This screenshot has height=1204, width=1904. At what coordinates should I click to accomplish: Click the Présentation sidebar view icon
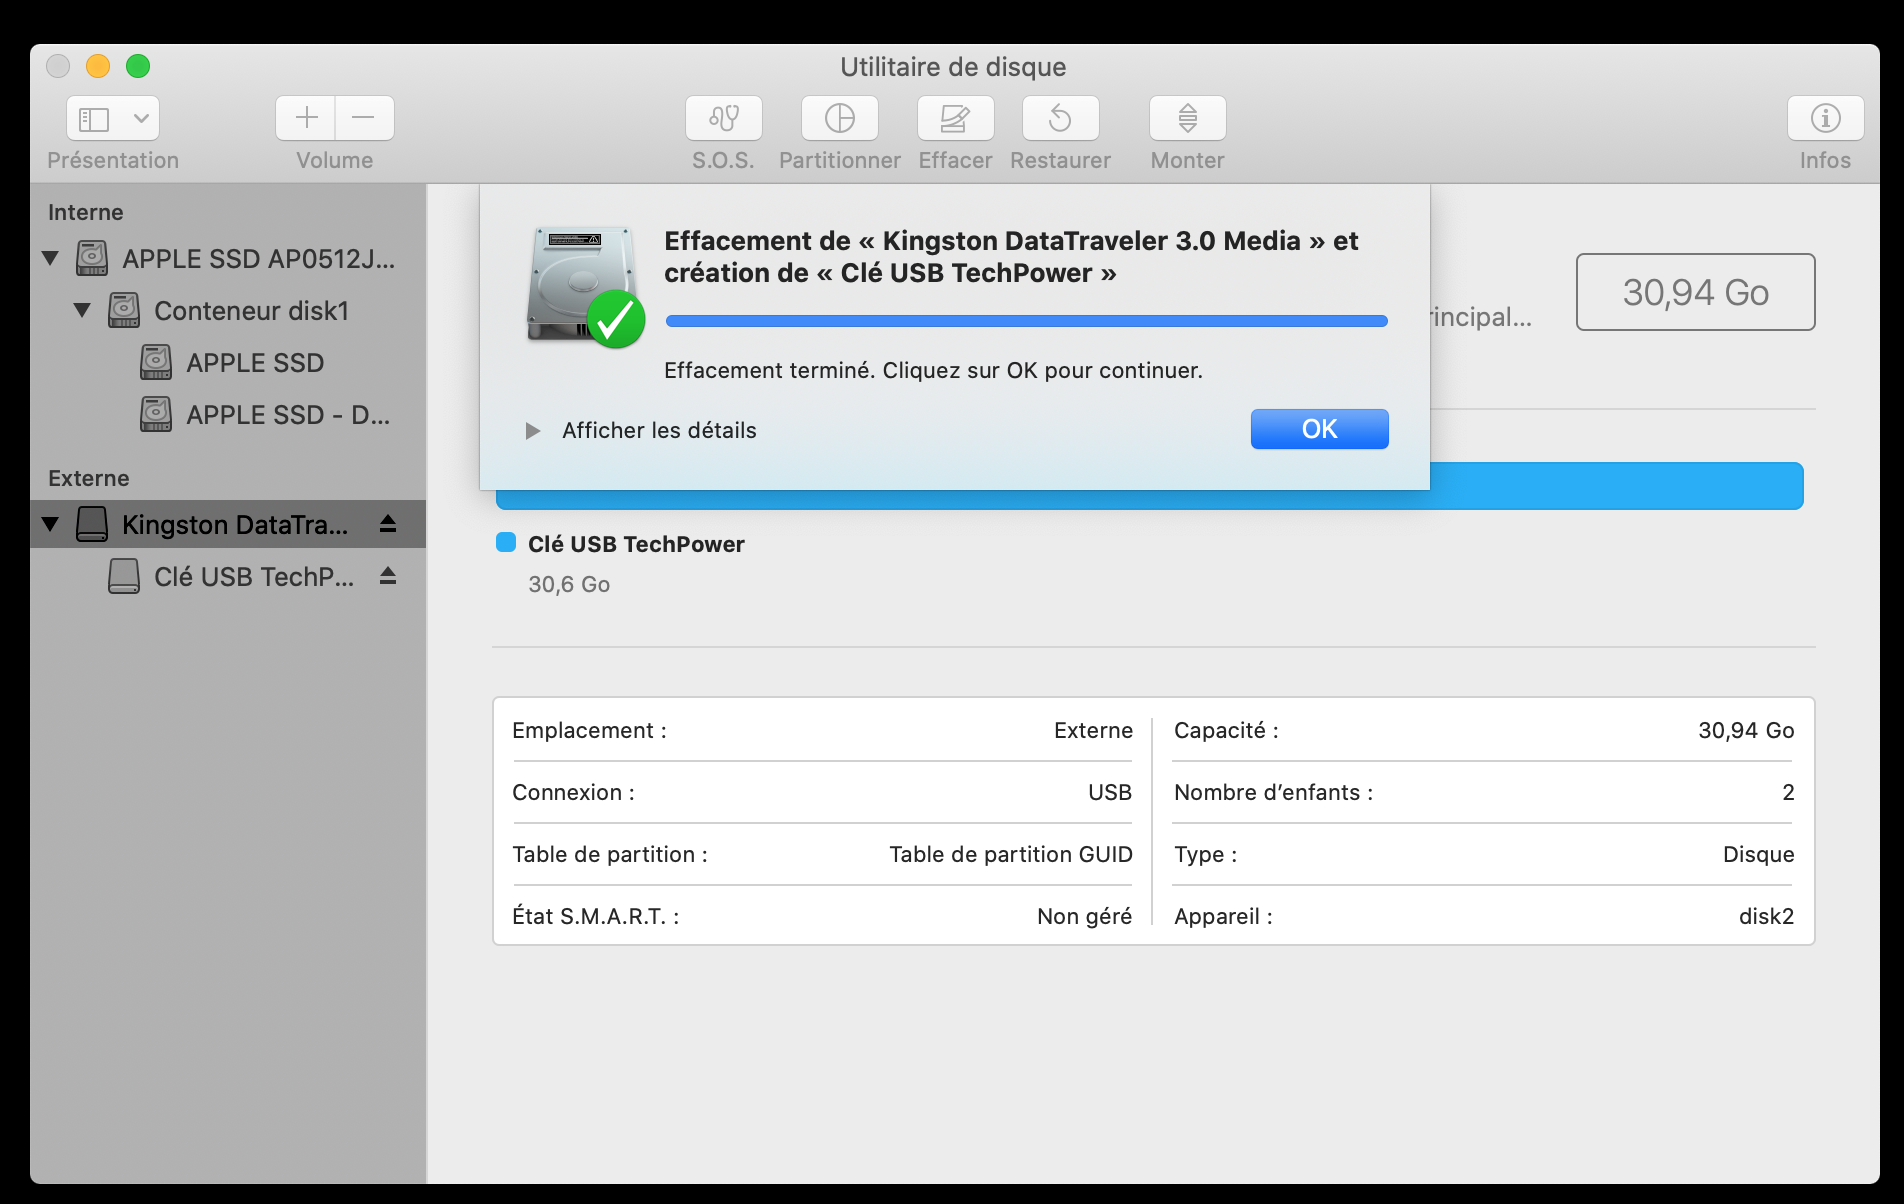[94, 119]
